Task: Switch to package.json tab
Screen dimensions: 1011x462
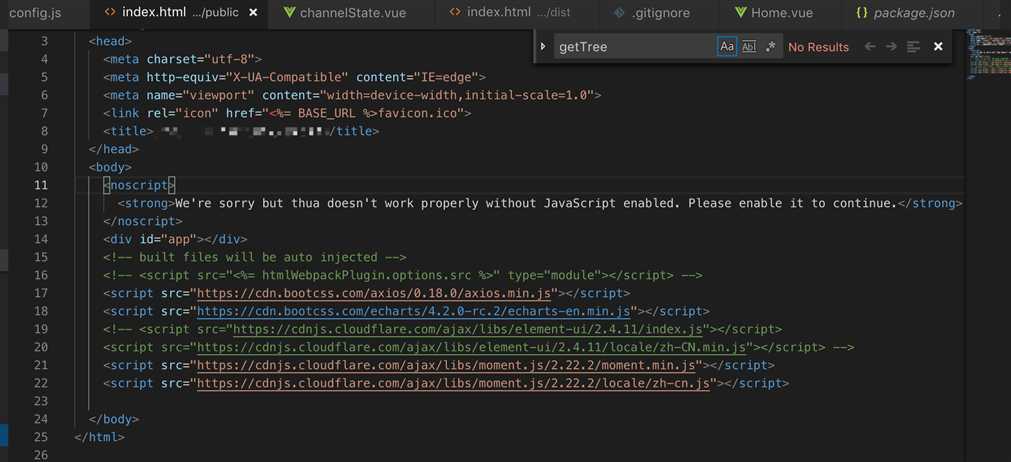Action: 913,13
